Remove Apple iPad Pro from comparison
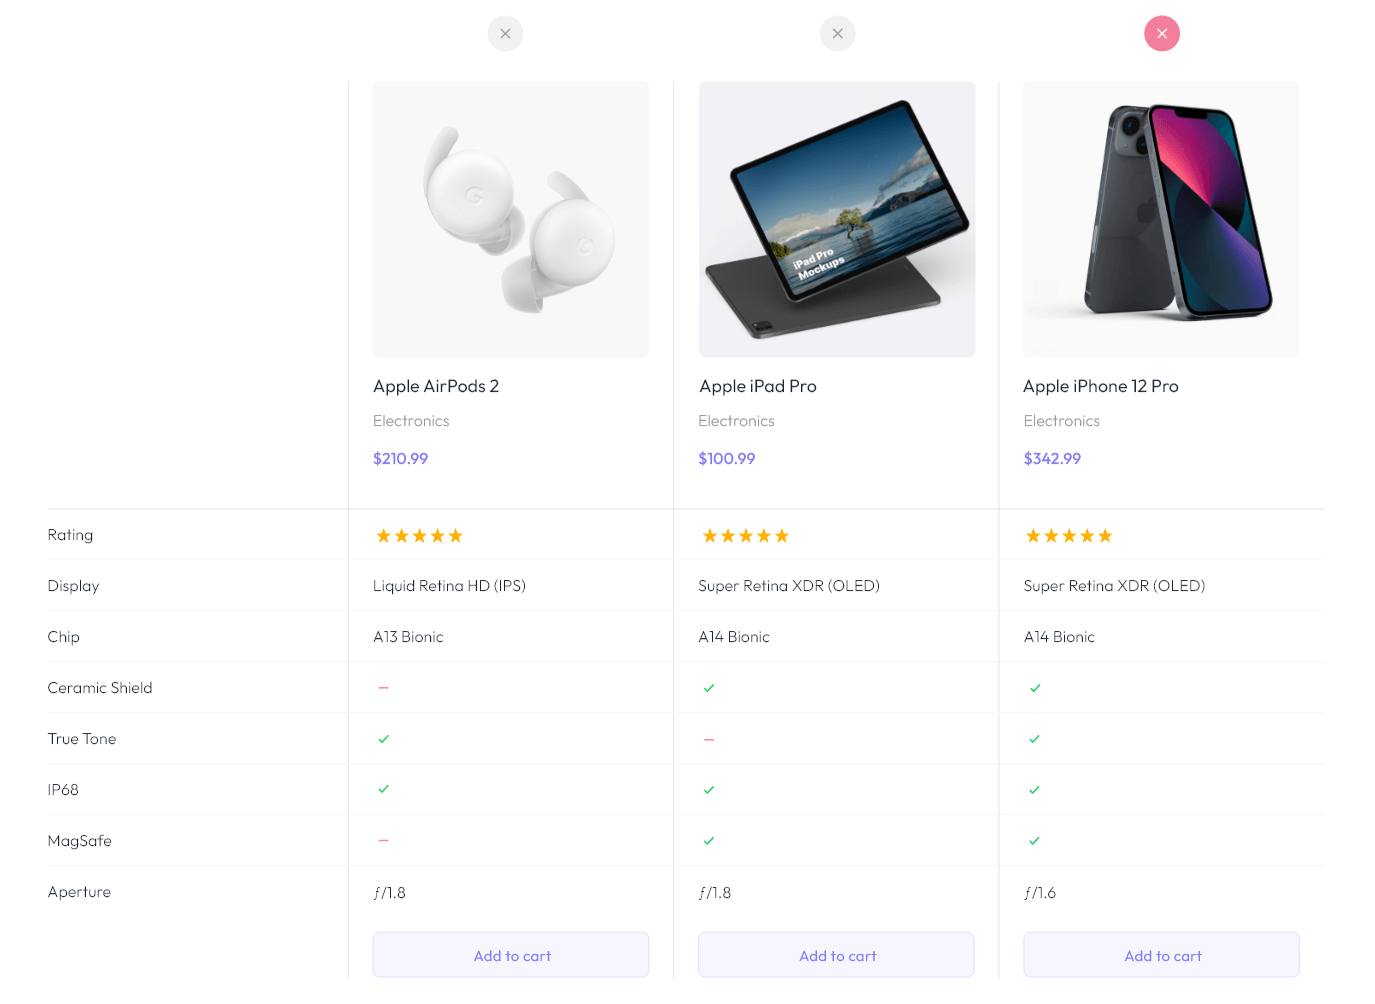 [837, 33]
